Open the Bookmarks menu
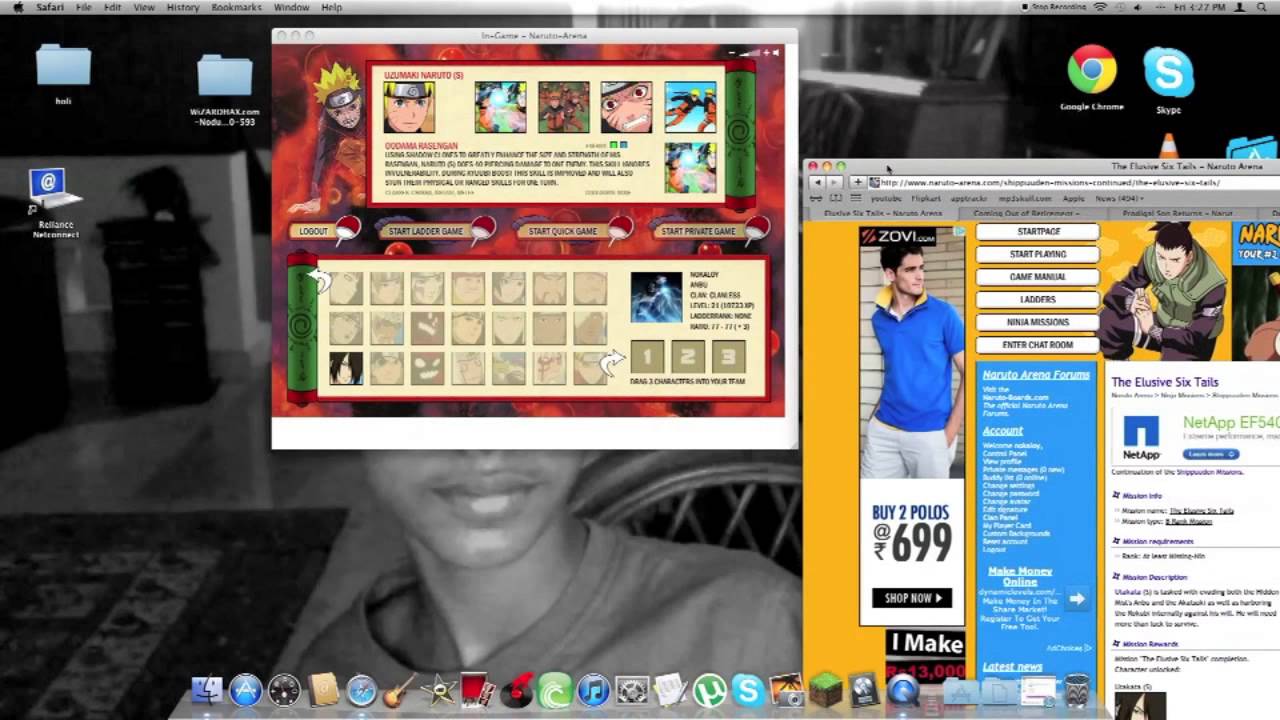 [x=236, y=7]
